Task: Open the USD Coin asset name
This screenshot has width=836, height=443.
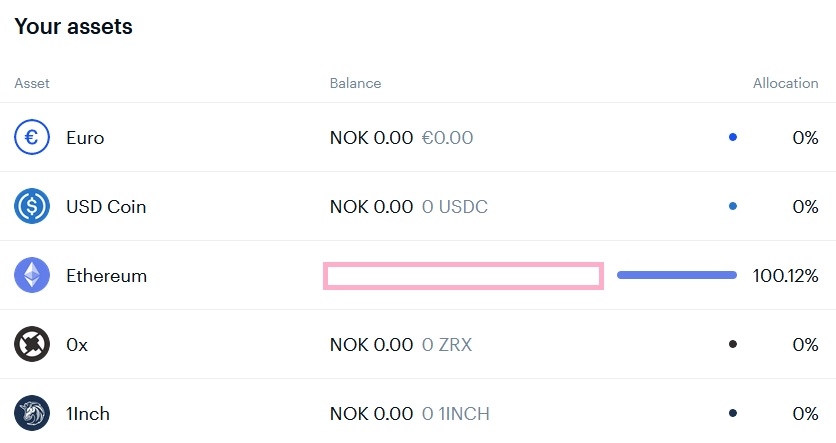Action: [x=106, y=206]
